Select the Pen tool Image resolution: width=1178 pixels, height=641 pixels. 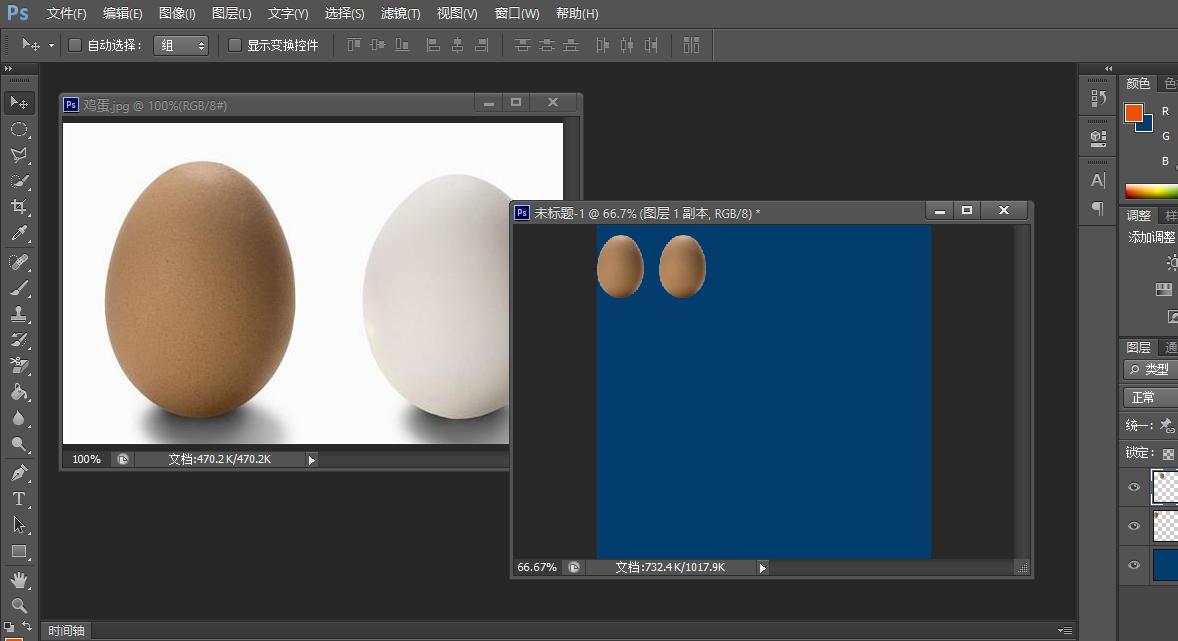(x=18, y=472)
